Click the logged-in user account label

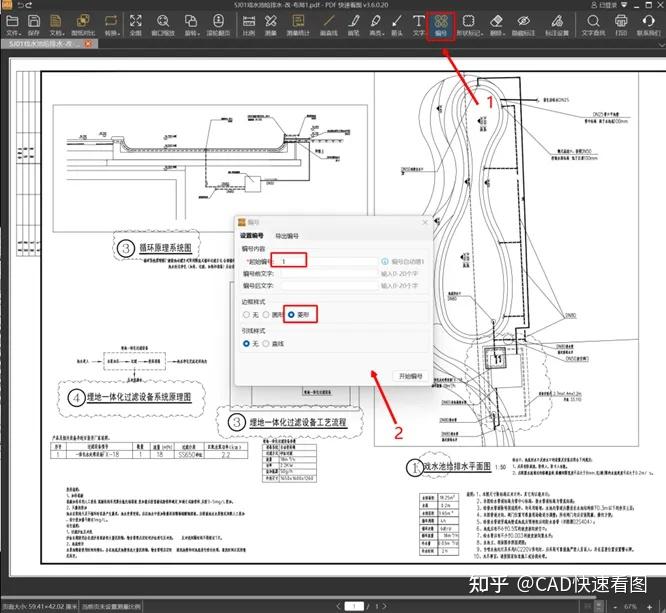(604, 5)
